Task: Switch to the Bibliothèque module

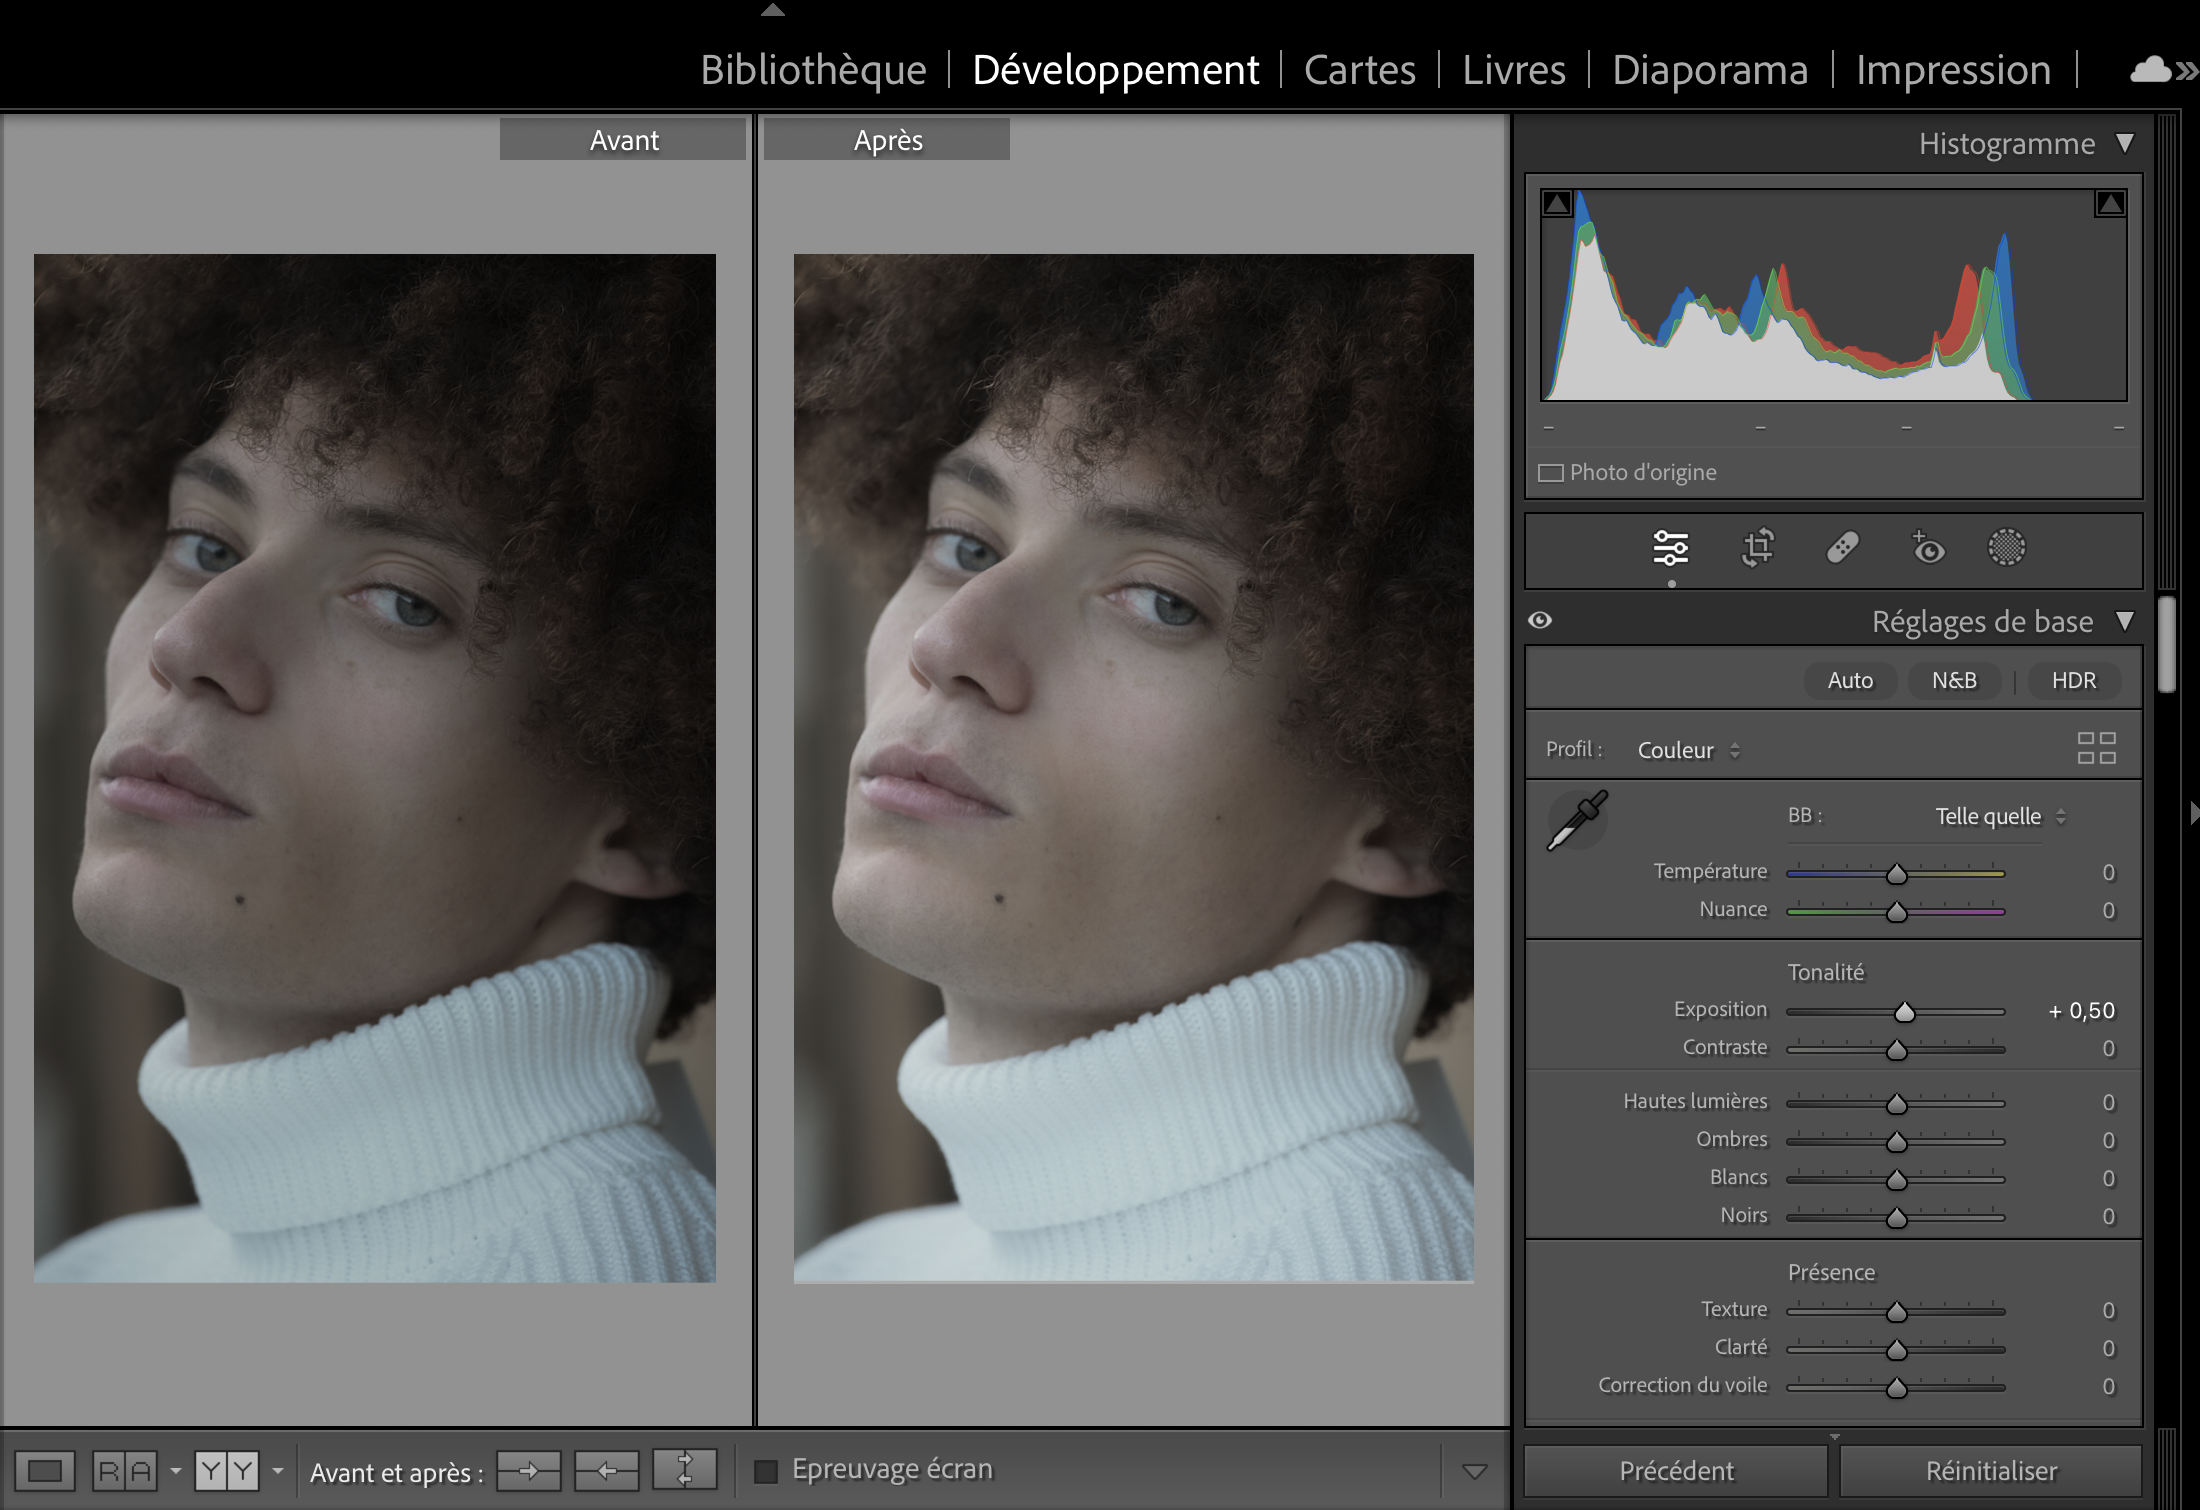Action: pos(813,70)
